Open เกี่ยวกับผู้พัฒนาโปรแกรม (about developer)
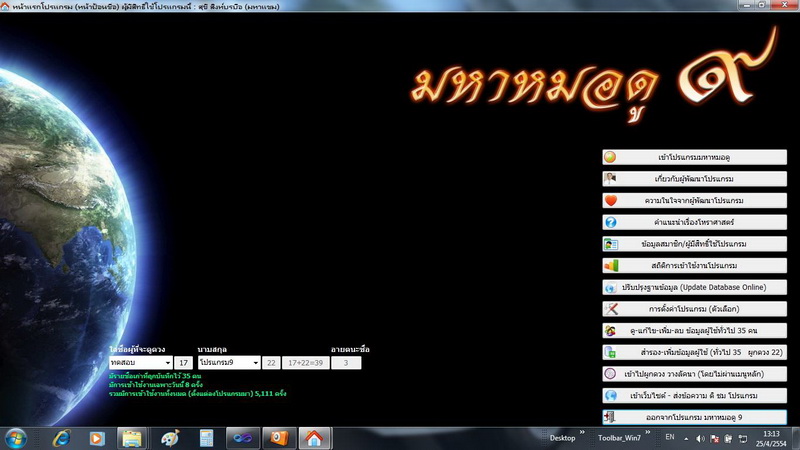 [x=694, y=179]
